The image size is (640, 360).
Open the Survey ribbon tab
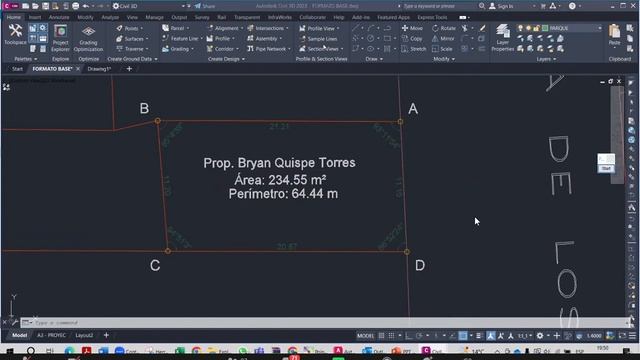(x=202, y=17)
